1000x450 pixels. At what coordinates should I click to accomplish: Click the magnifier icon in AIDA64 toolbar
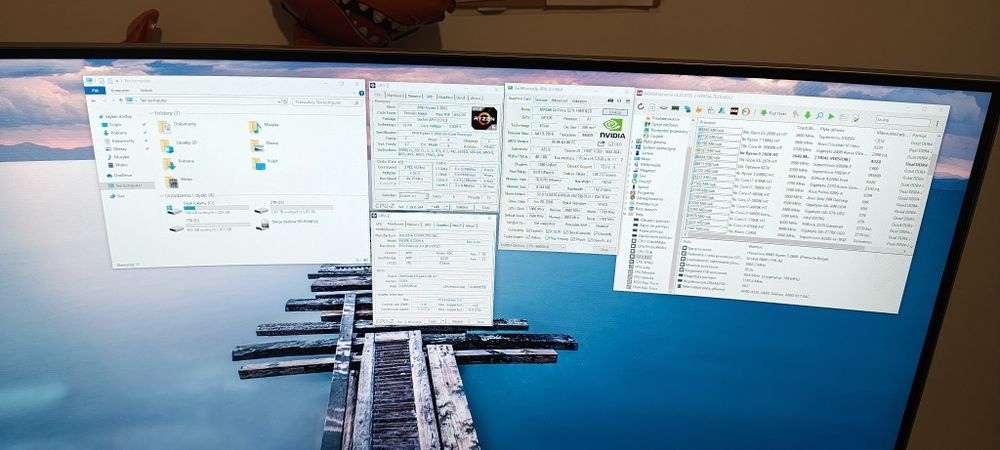click(x=820, y=115)
